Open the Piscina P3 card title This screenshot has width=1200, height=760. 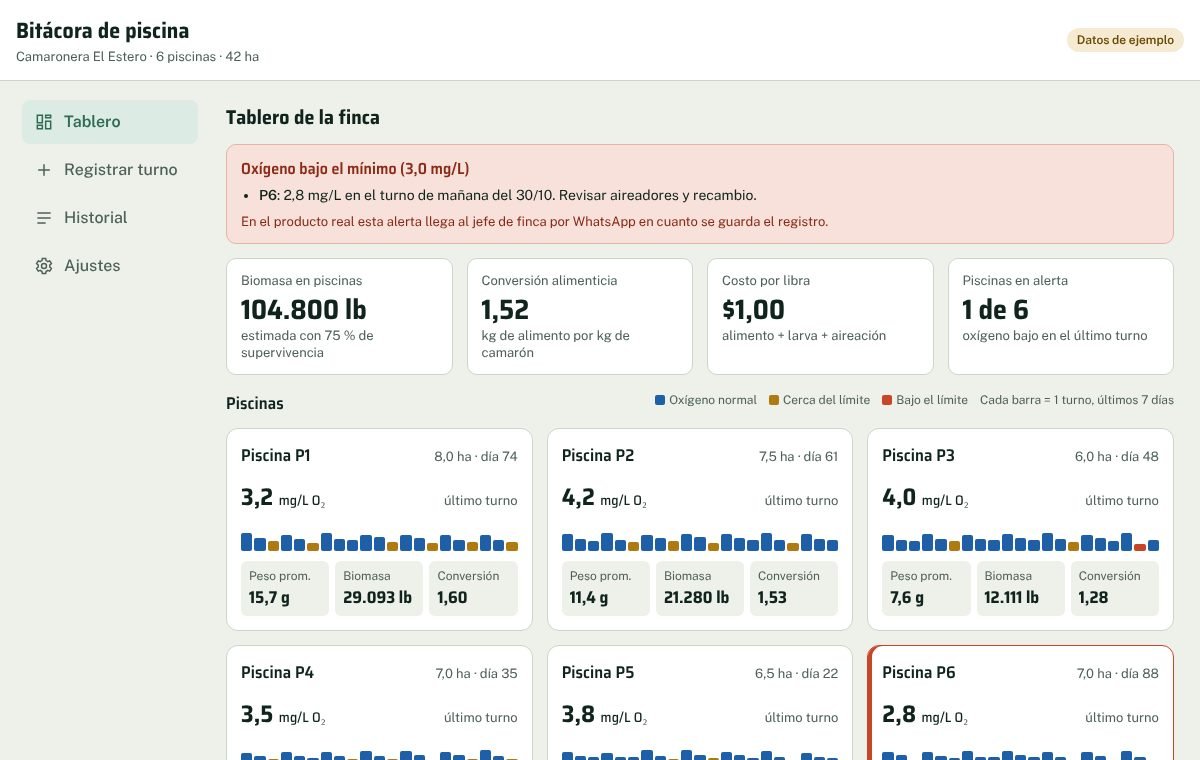pyautogui.click(x=918, y=456)
